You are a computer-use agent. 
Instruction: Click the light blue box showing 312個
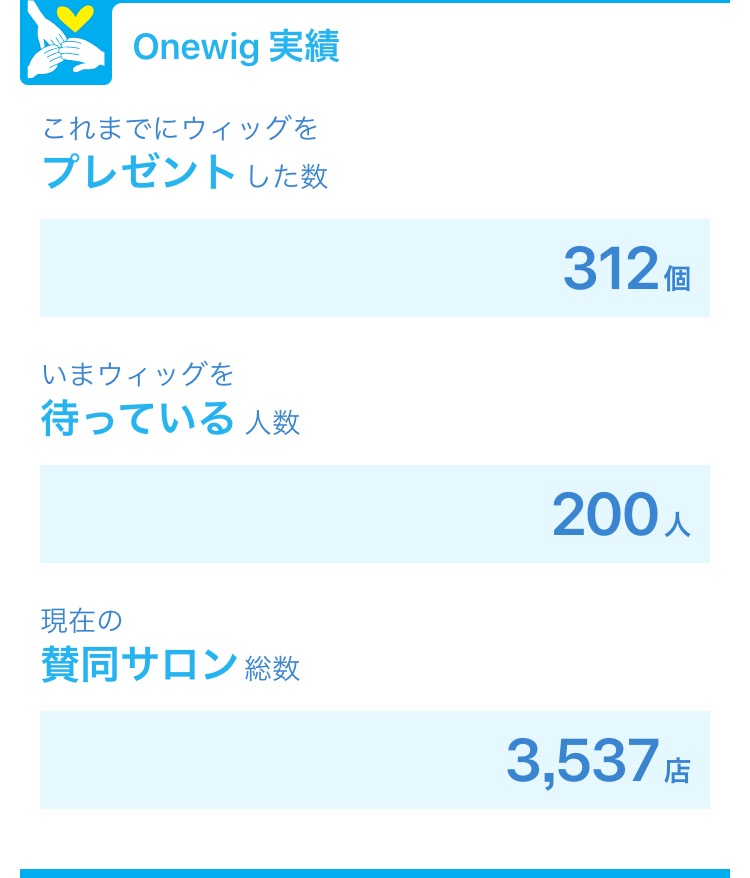(x=375, y=268)
